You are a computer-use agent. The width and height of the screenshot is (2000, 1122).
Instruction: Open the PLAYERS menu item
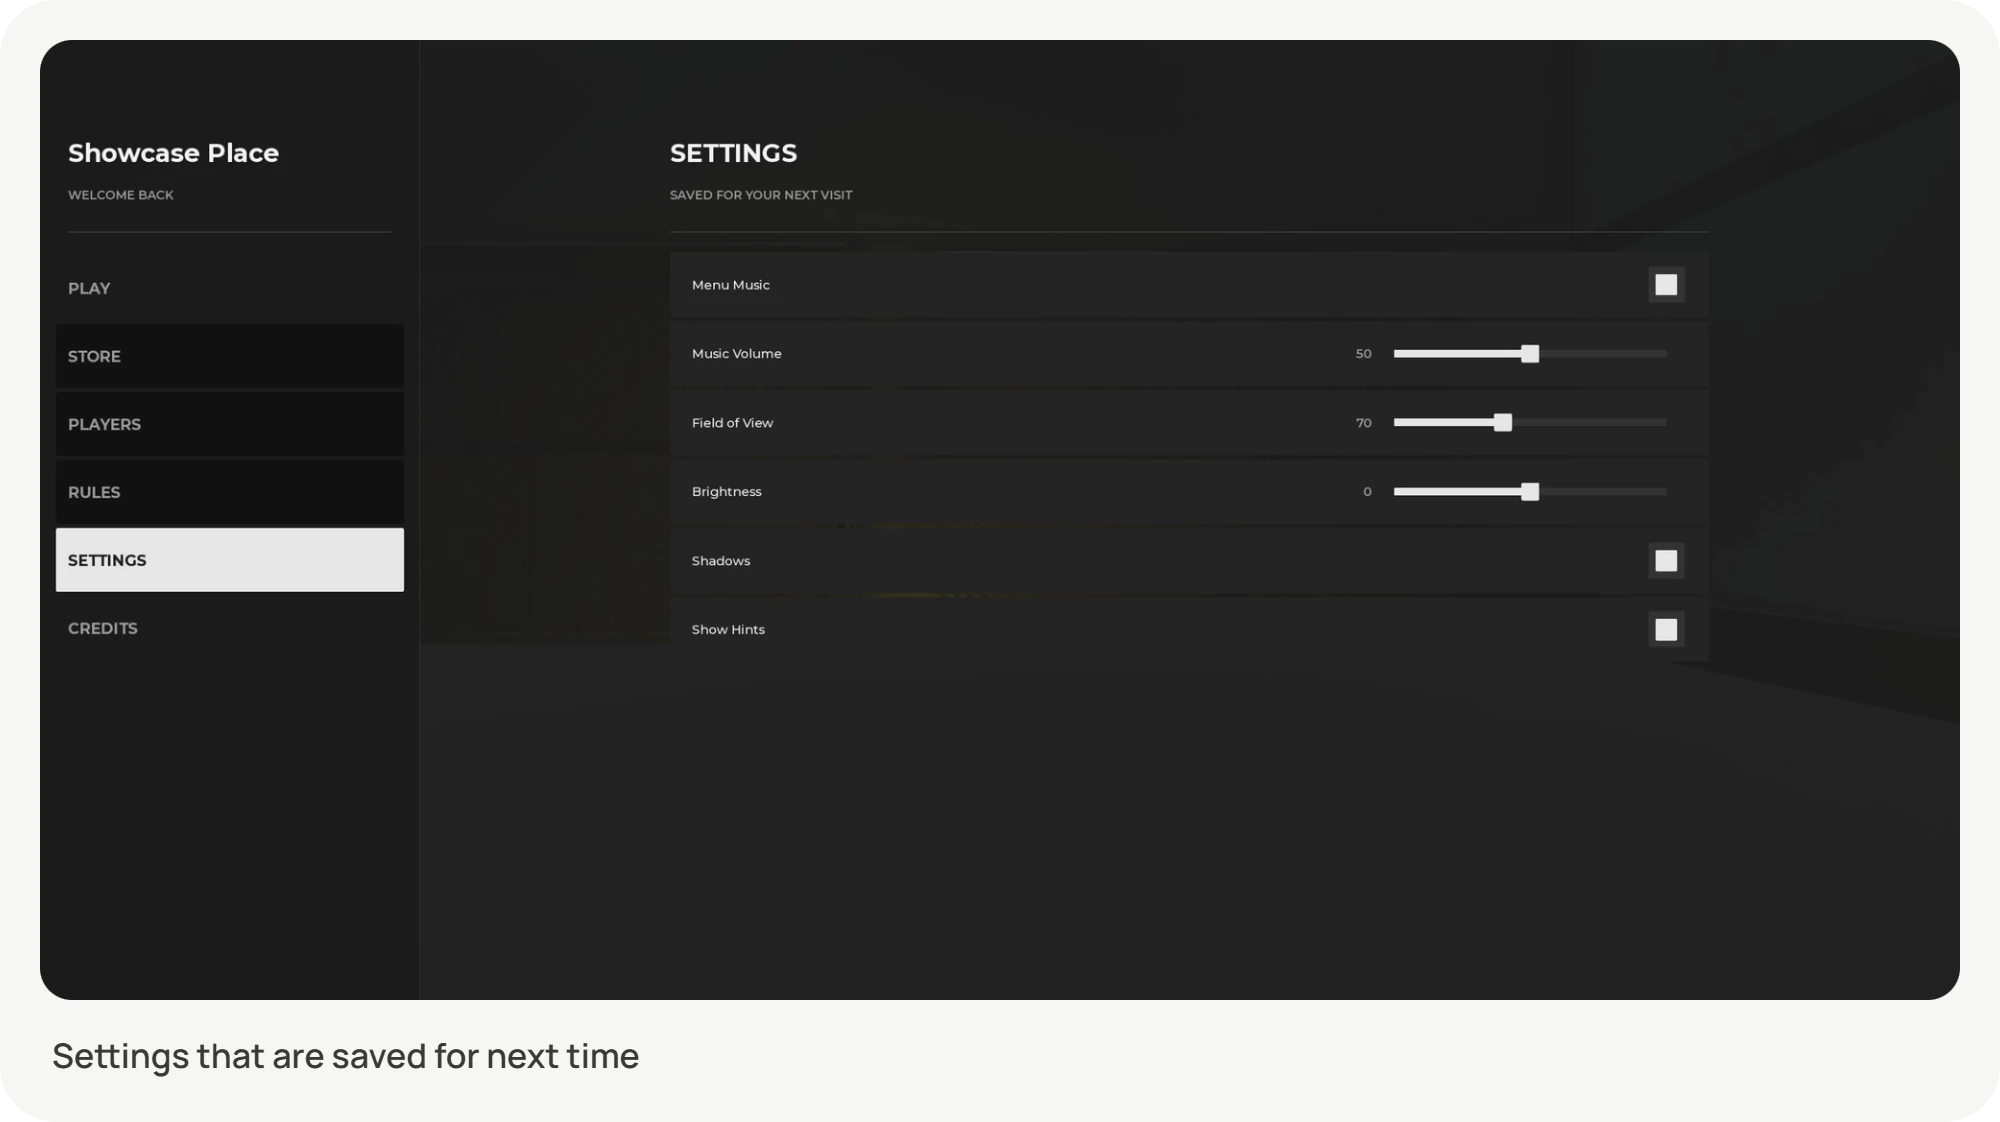(230, 424)
